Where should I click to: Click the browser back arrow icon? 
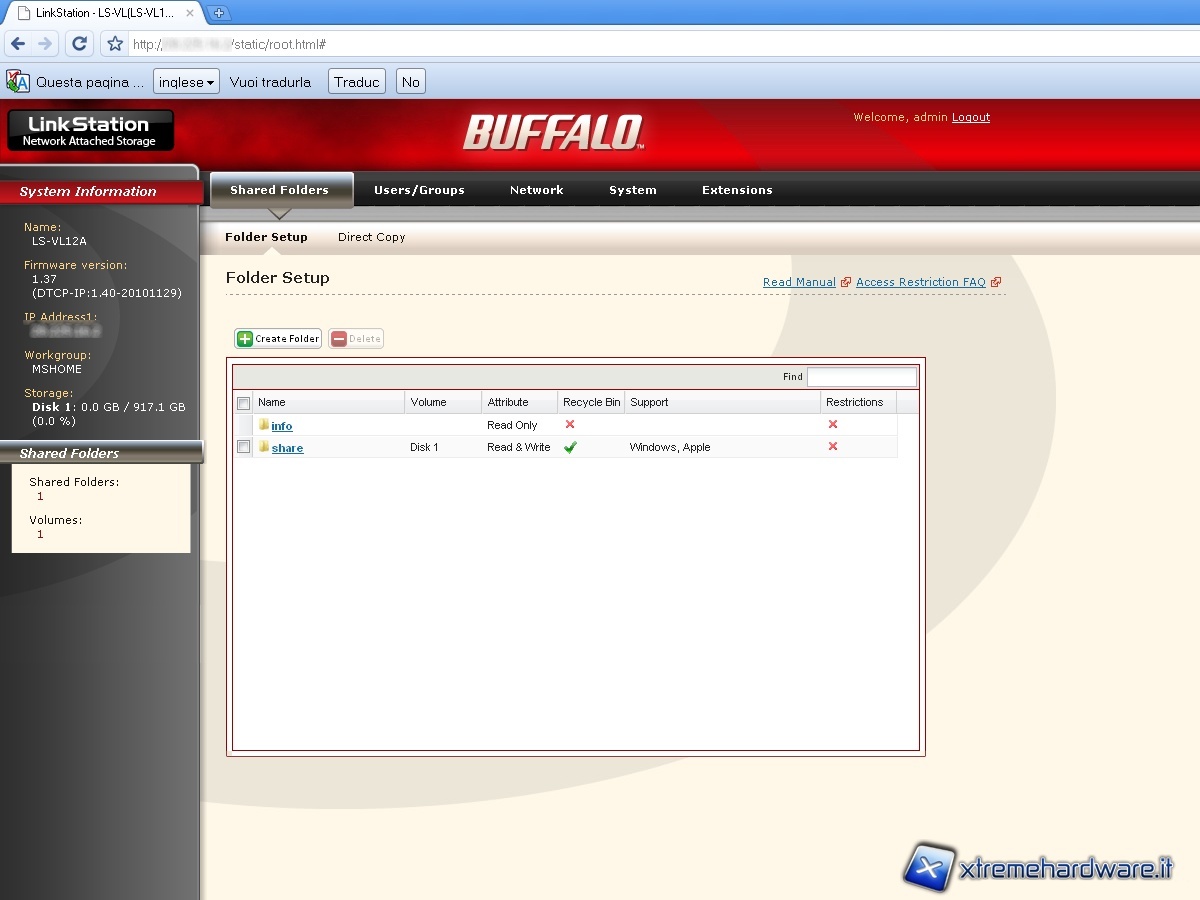coord(18,44)
